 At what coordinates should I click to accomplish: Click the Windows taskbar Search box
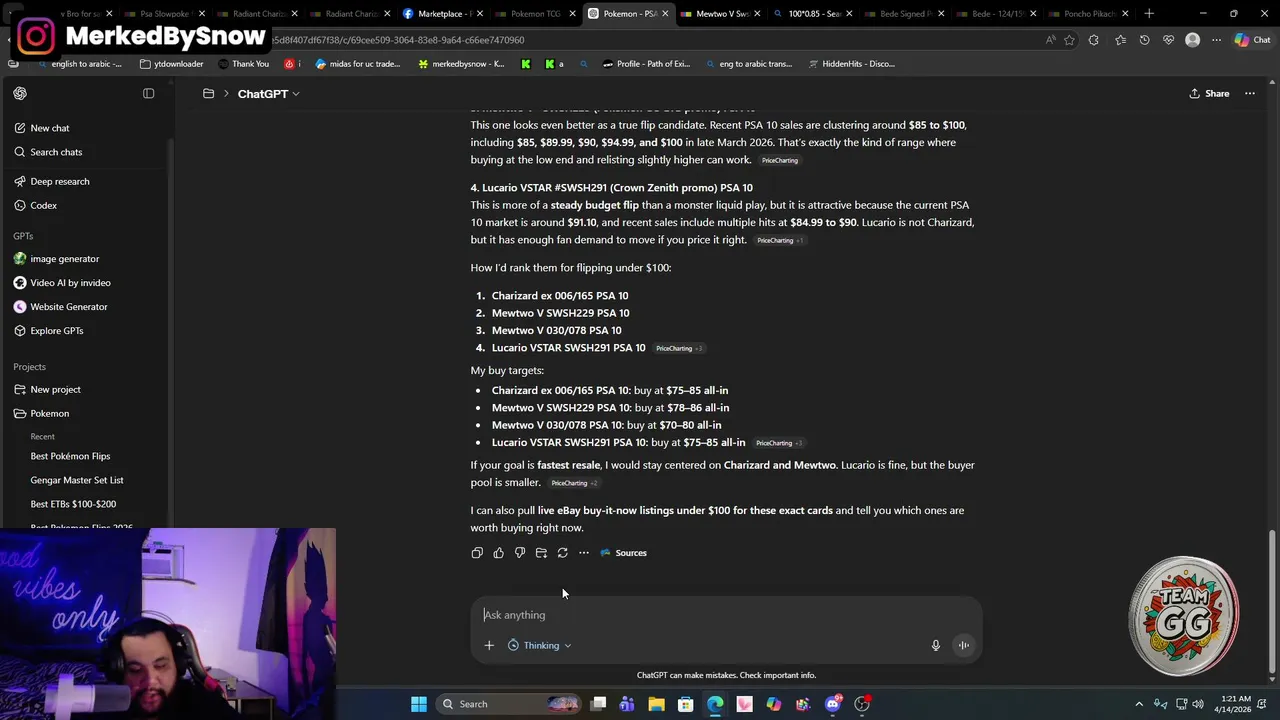pos(510,704)
